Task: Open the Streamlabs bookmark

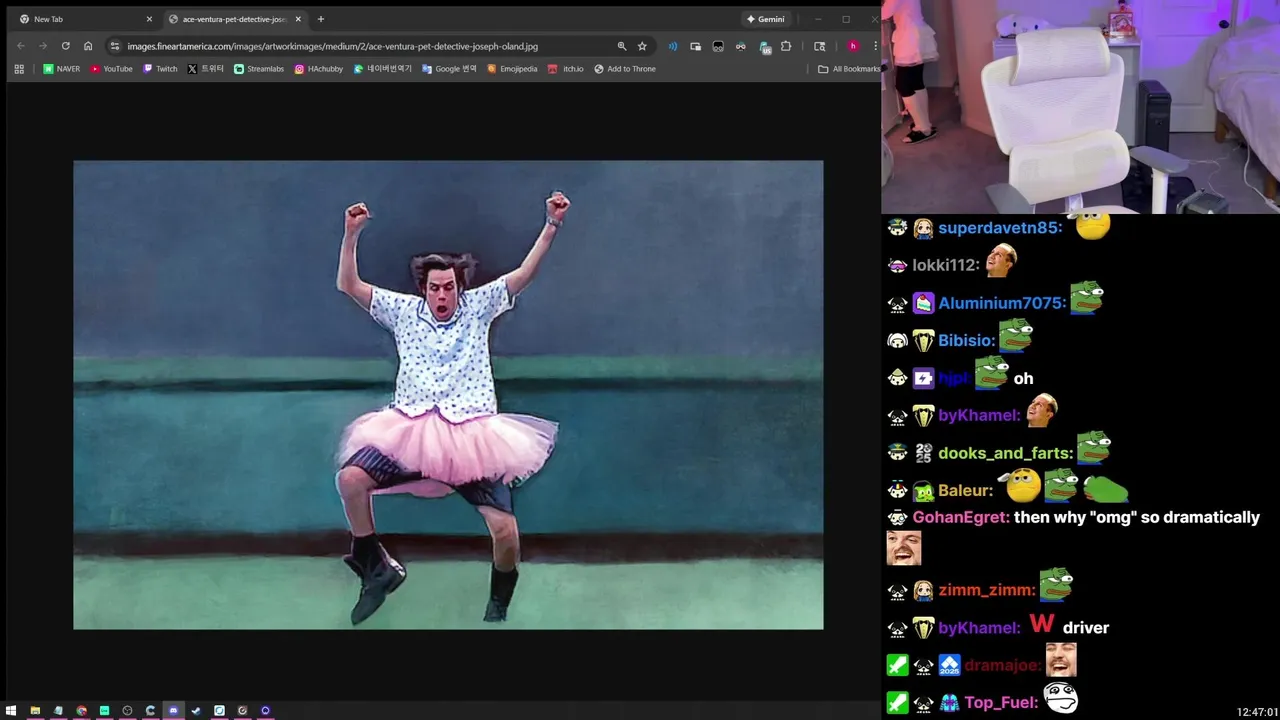Action: pos(259,69)
